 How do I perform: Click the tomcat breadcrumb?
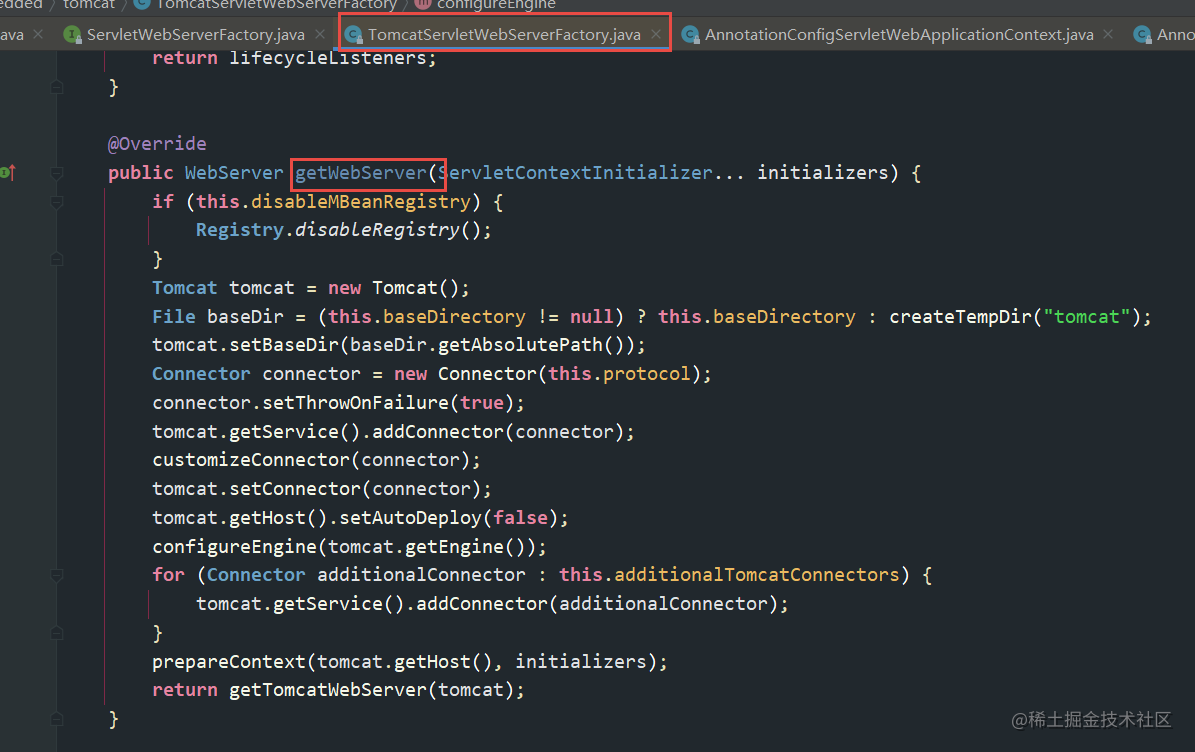(88, 5)
